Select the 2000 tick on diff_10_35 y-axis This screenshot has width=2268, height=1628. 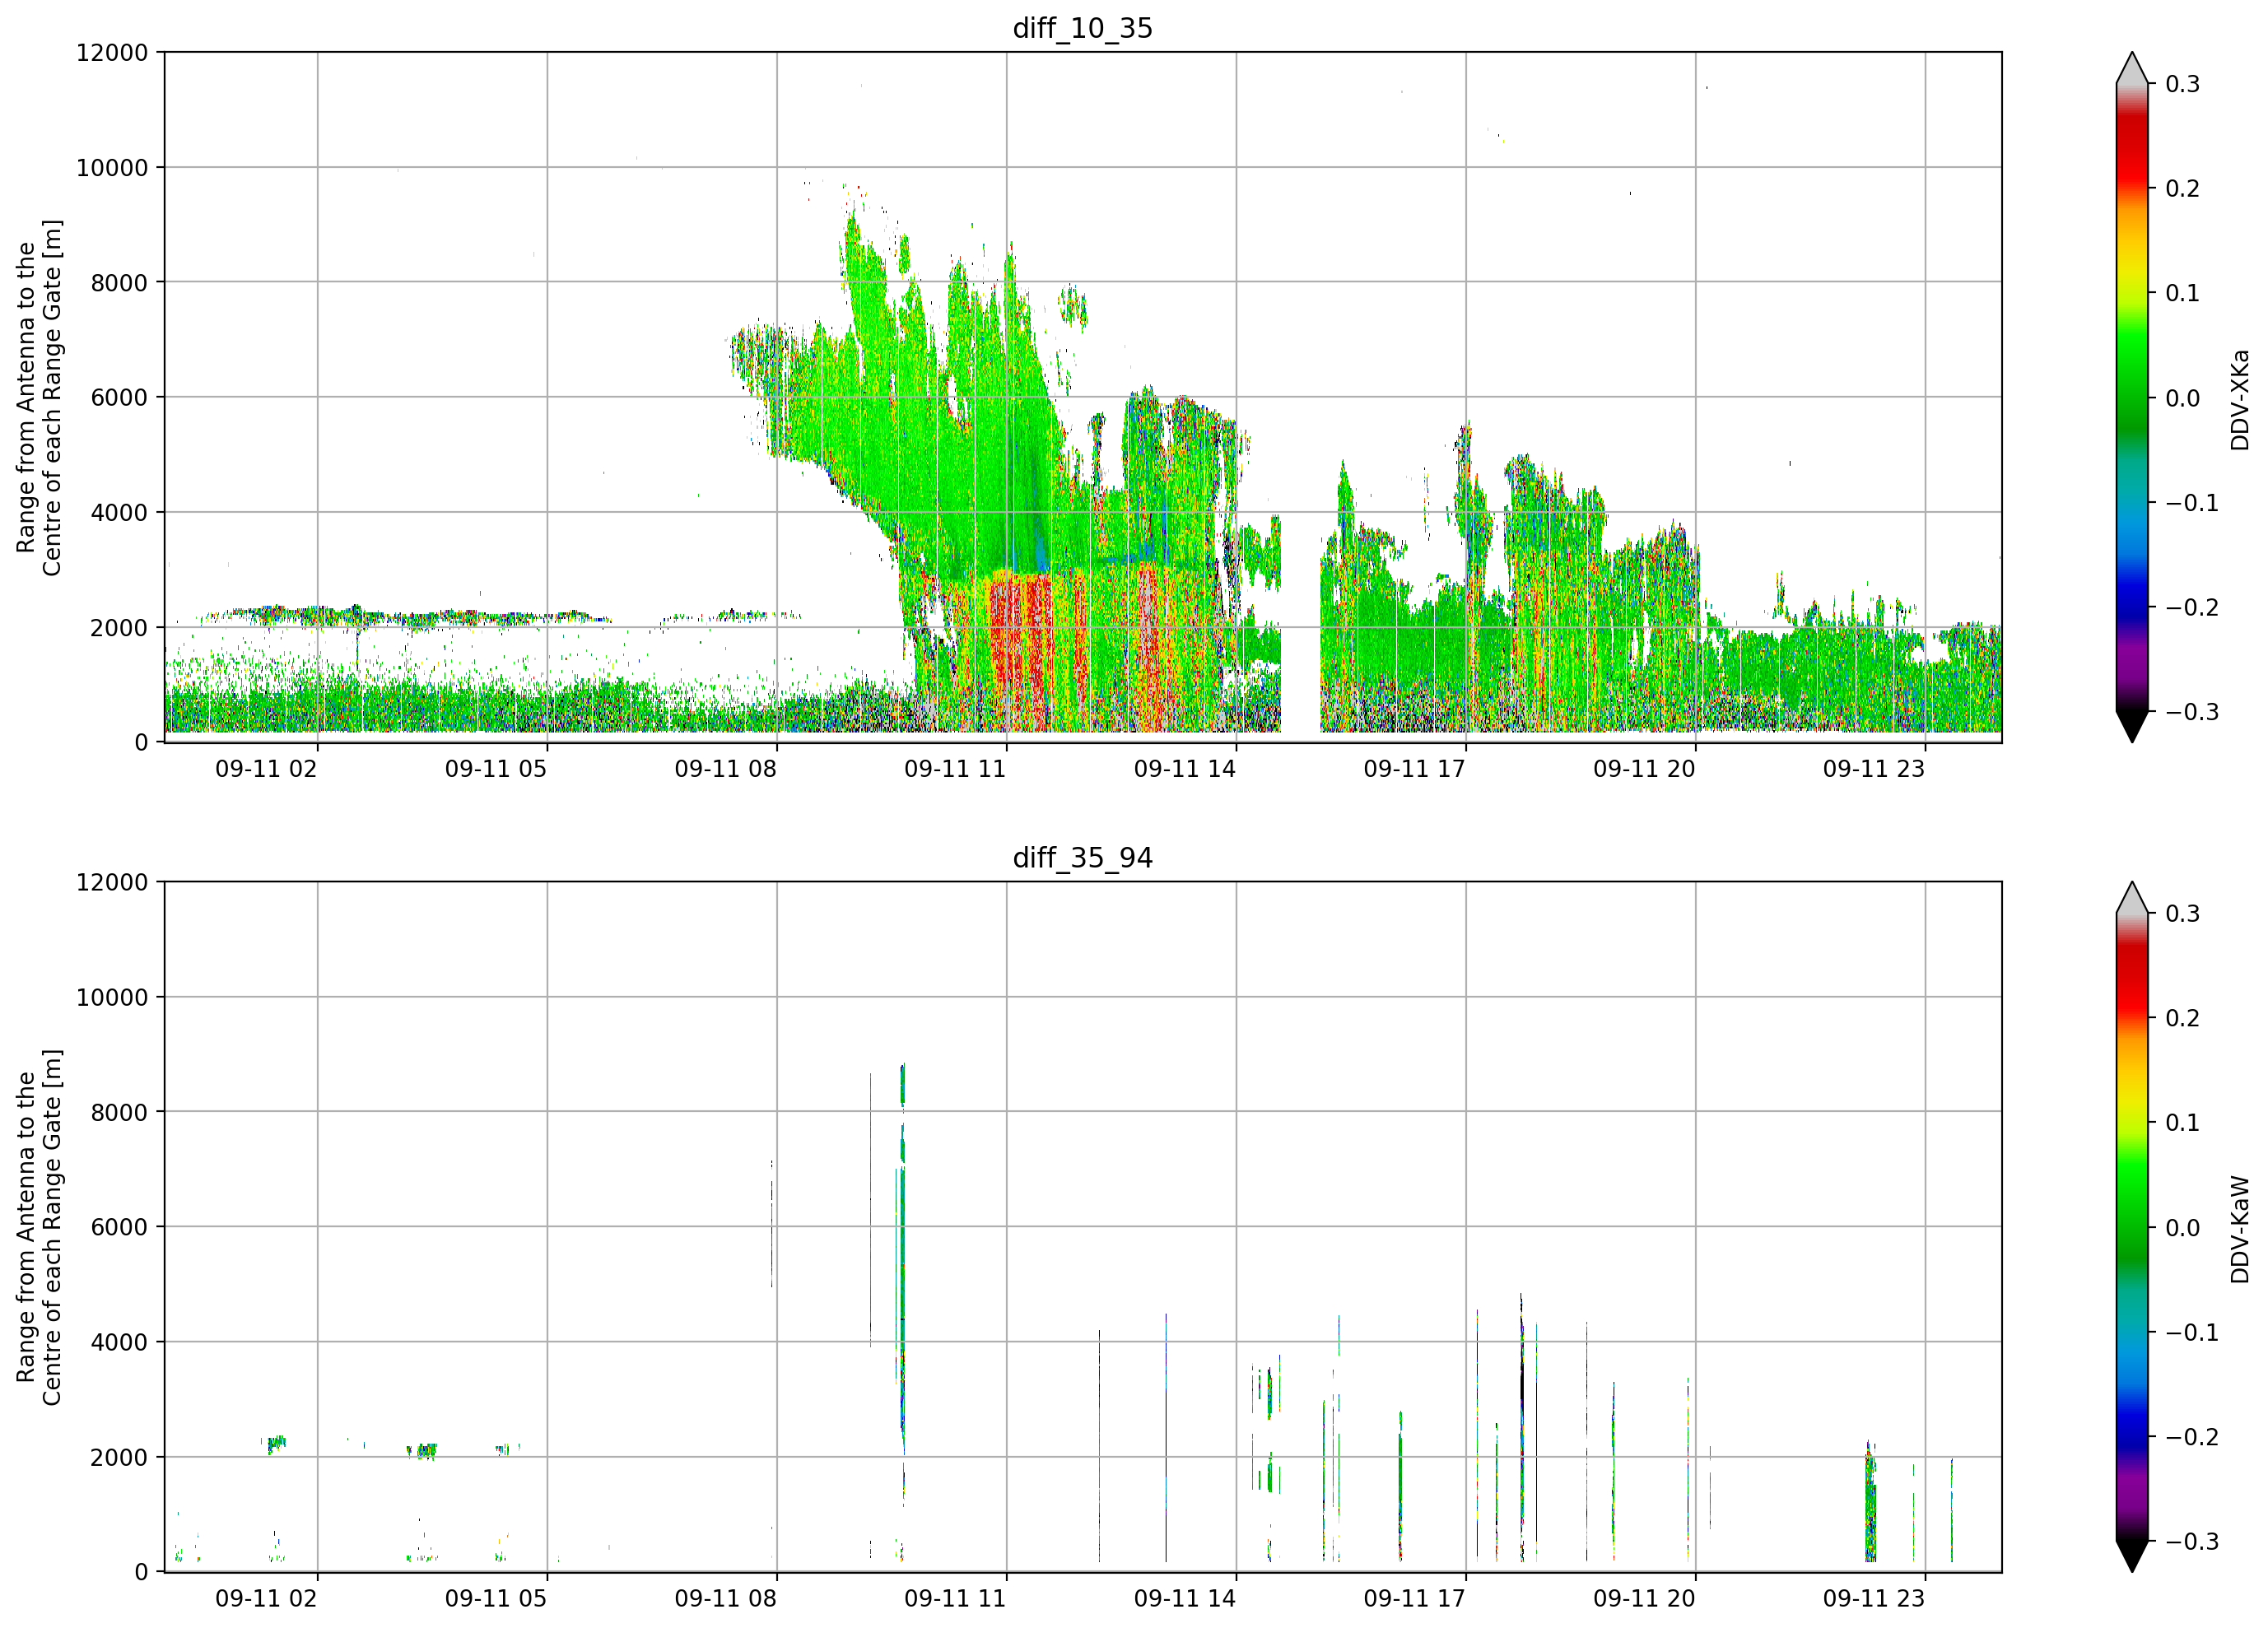click(119, 627)
